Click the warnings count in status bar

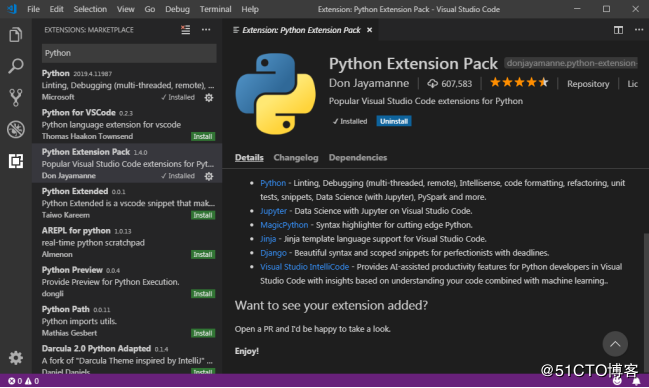click(x=32, y=381)
